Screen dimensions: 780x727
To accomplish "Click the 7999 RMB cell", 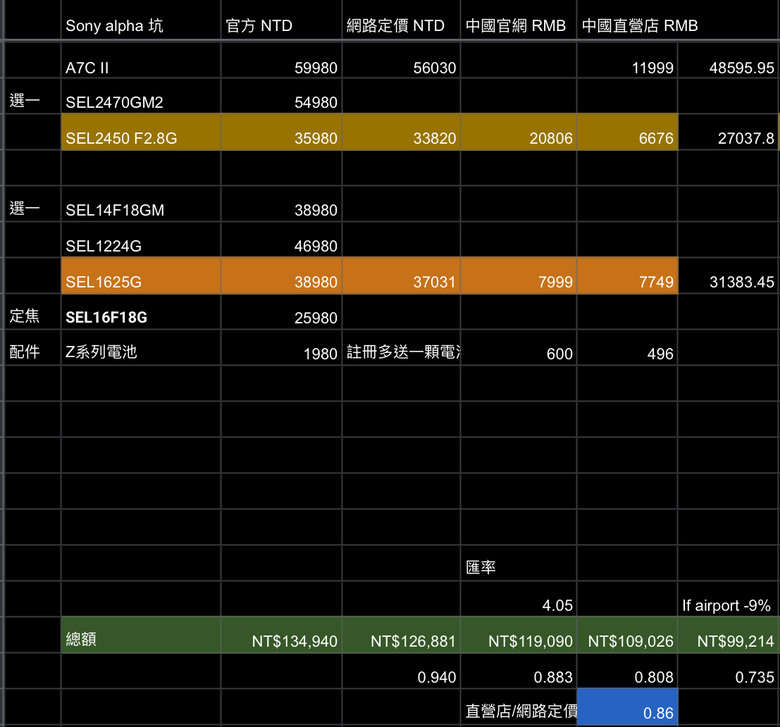I will click(518, 276).
